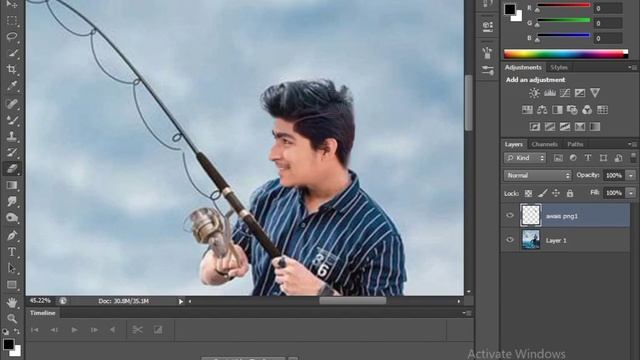Select the Horizontal Type tool

pos(12,252)
